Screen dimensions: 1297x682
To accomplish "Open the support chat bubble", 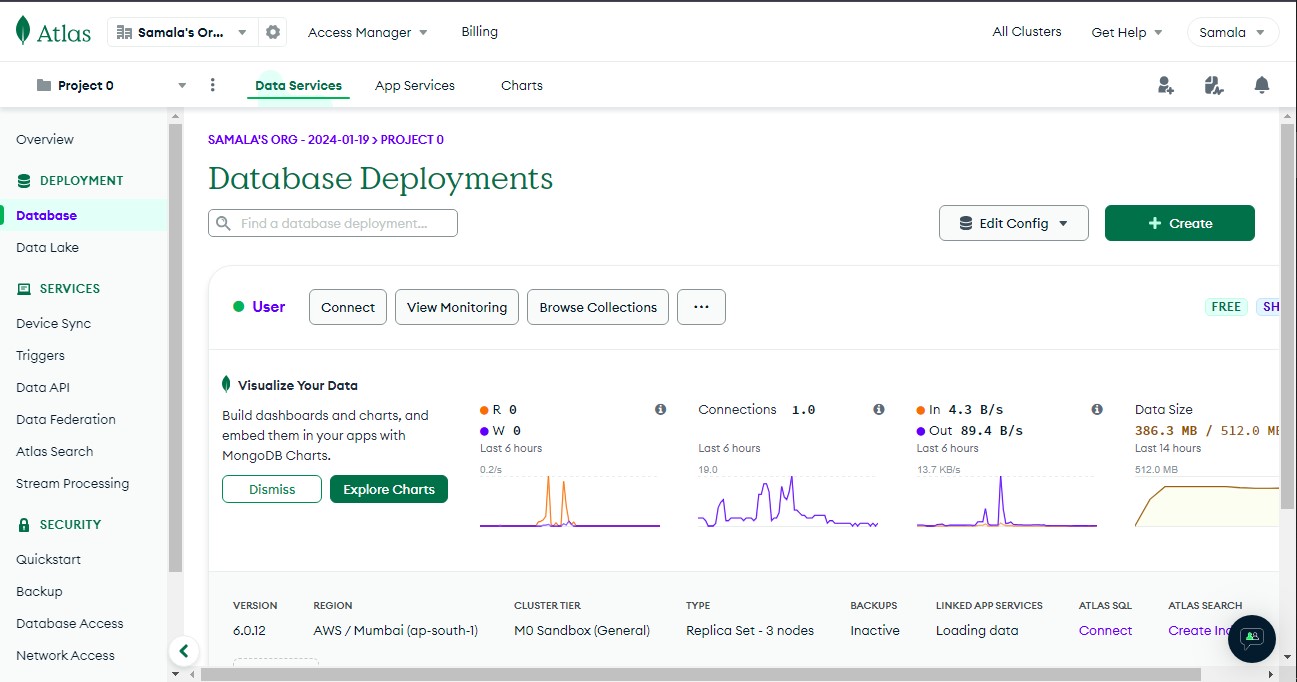I will click(x=1252, y=638).
